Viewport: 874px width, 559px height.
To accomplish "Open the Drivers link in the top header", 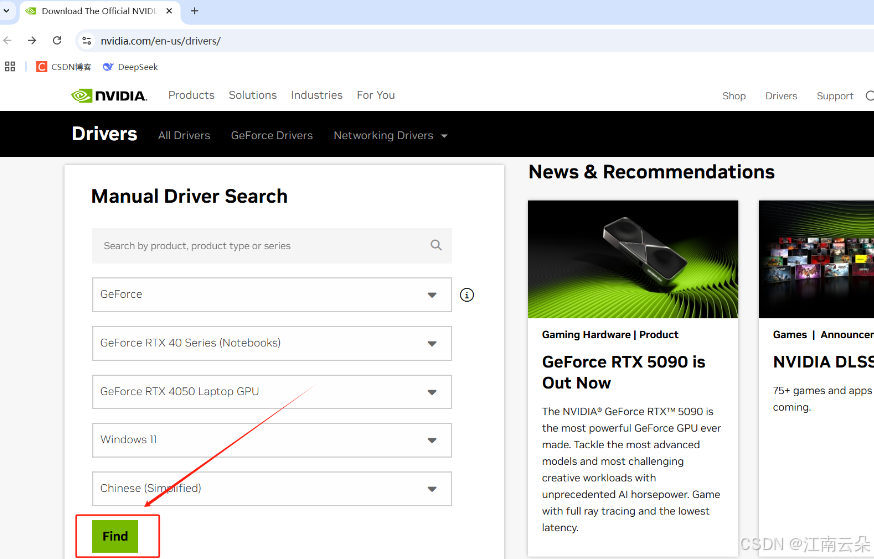I will coord(781,96).
